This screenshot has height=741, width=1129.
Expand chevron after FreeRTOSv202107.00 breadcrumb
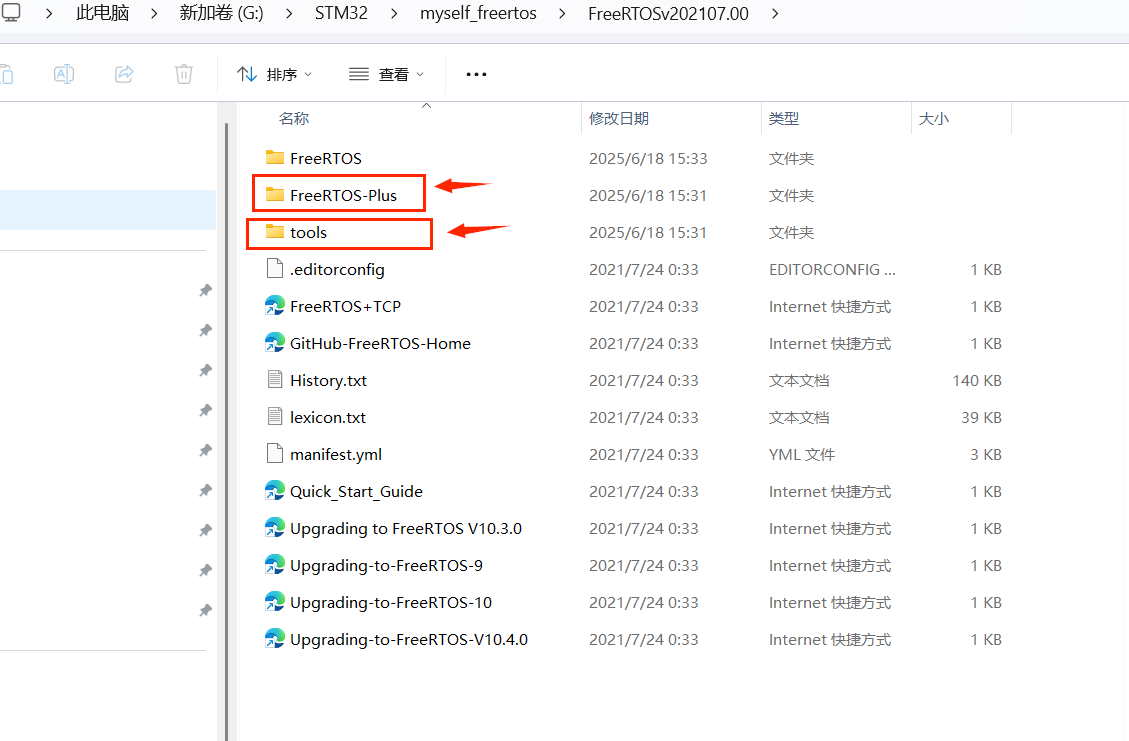click(775, 14)
